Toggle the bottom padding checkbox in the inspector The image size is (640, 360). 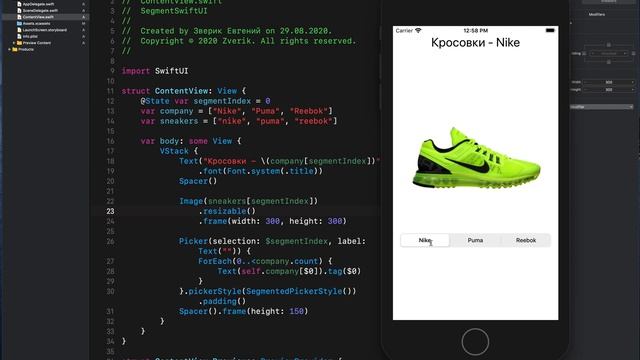[x=609, y=62]
